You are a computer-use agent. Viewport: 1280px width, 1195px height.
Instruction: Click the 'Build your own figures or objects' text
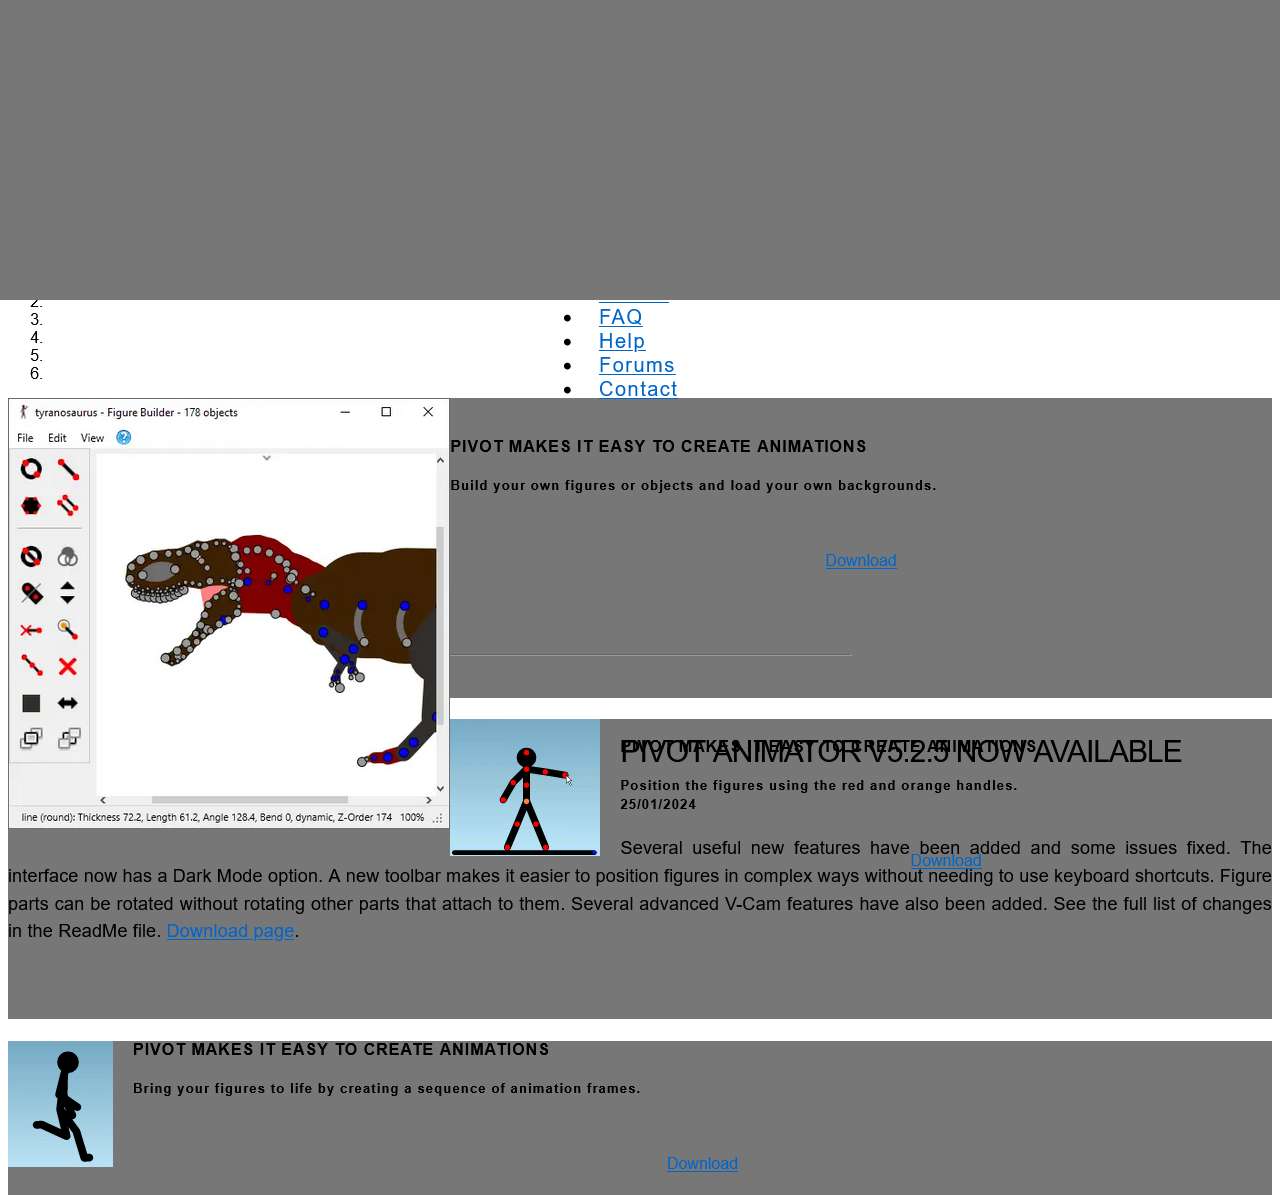point(693,485)
